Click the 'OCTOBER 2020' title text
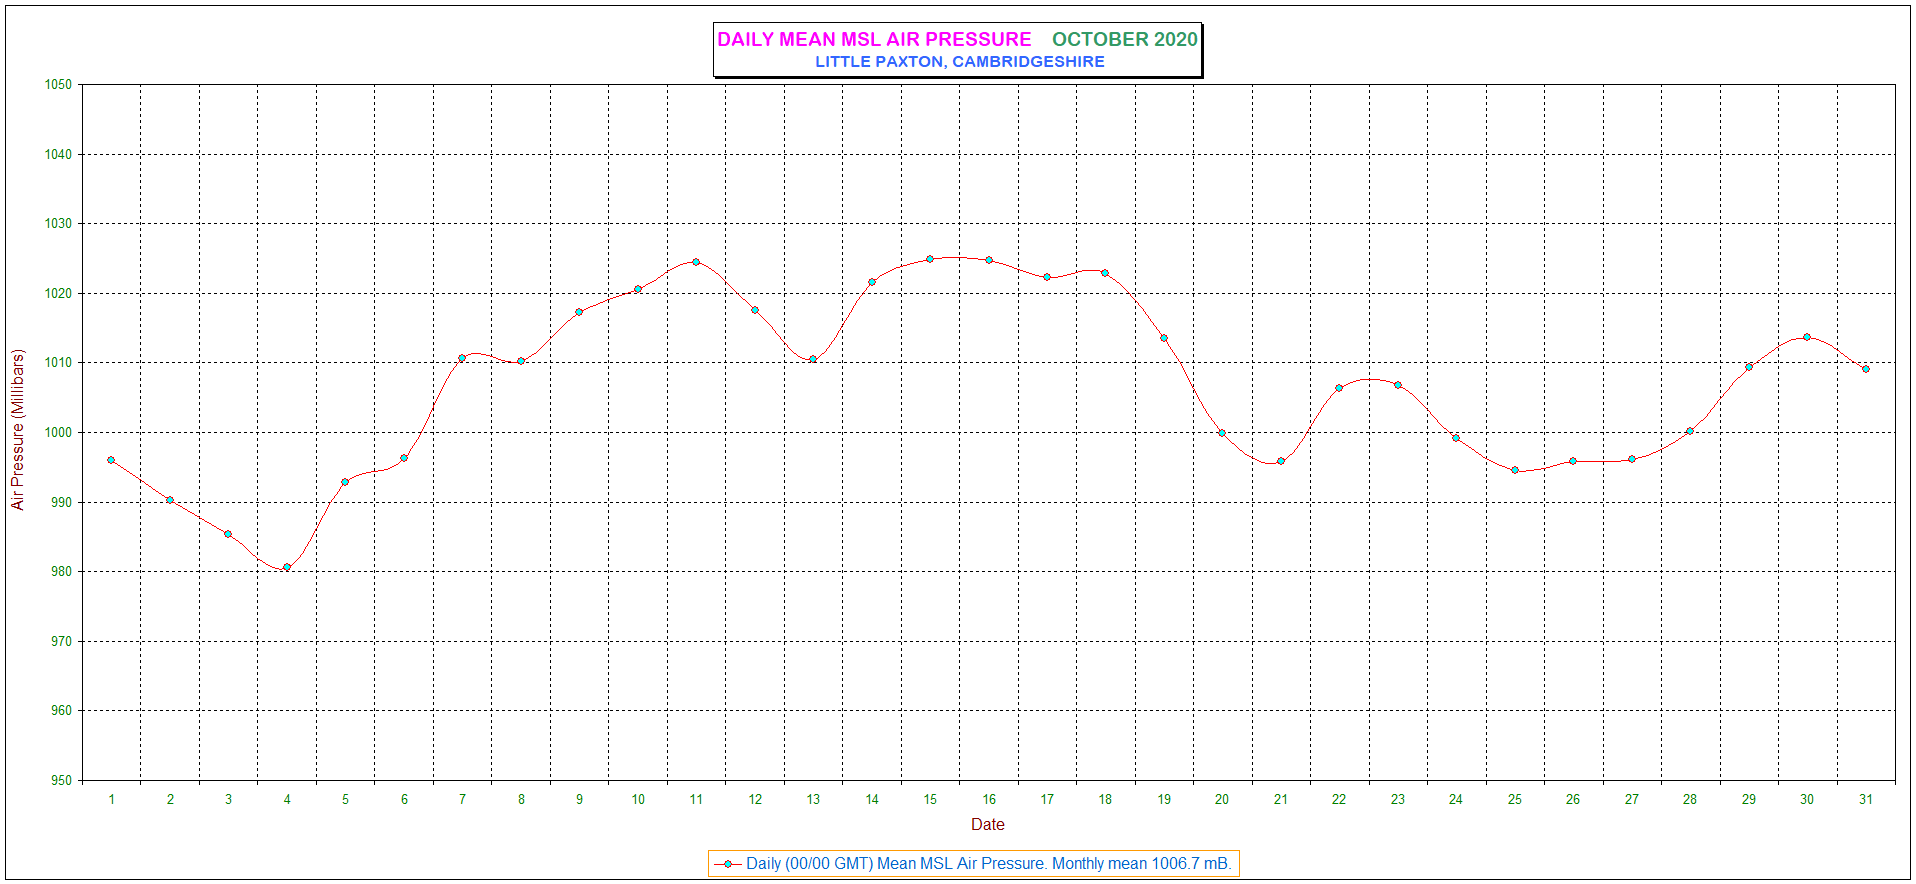1916x884 pixels. coord(1124,39)
